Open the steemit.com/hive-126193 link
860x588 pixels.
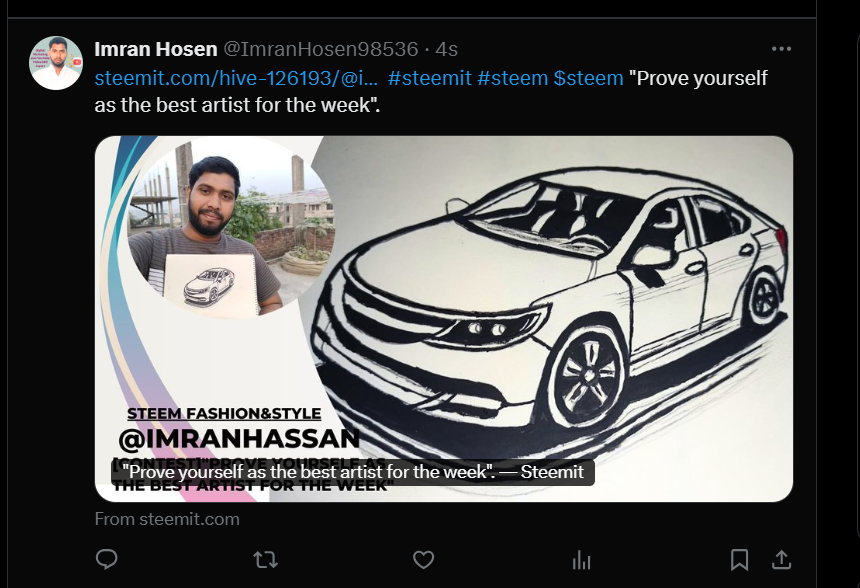pos(236,78)
